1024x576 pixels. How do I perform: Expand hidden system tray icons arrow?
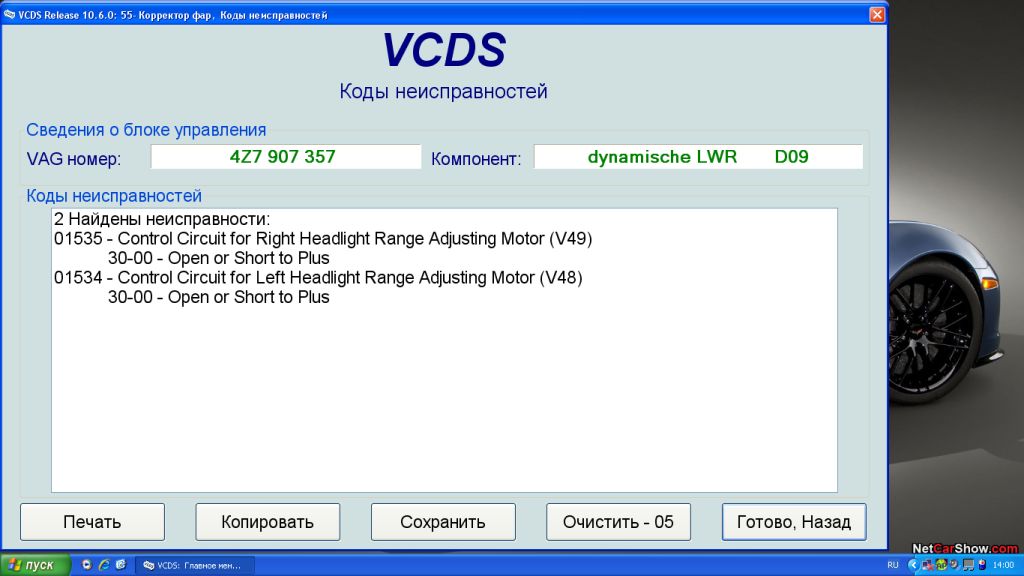coord(914,565)
